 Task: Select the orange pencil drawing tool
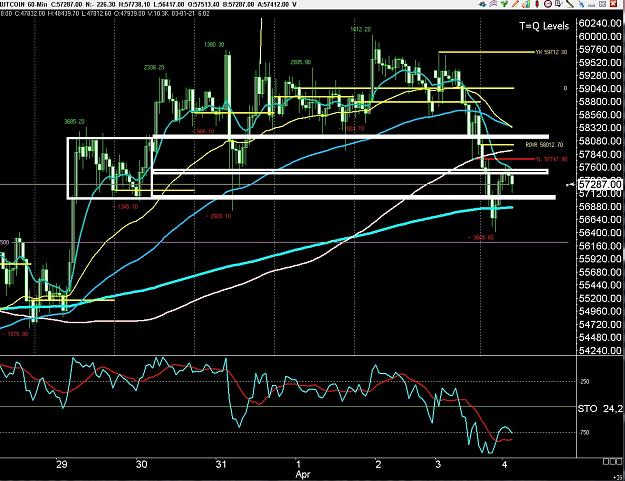pos(515,4)
